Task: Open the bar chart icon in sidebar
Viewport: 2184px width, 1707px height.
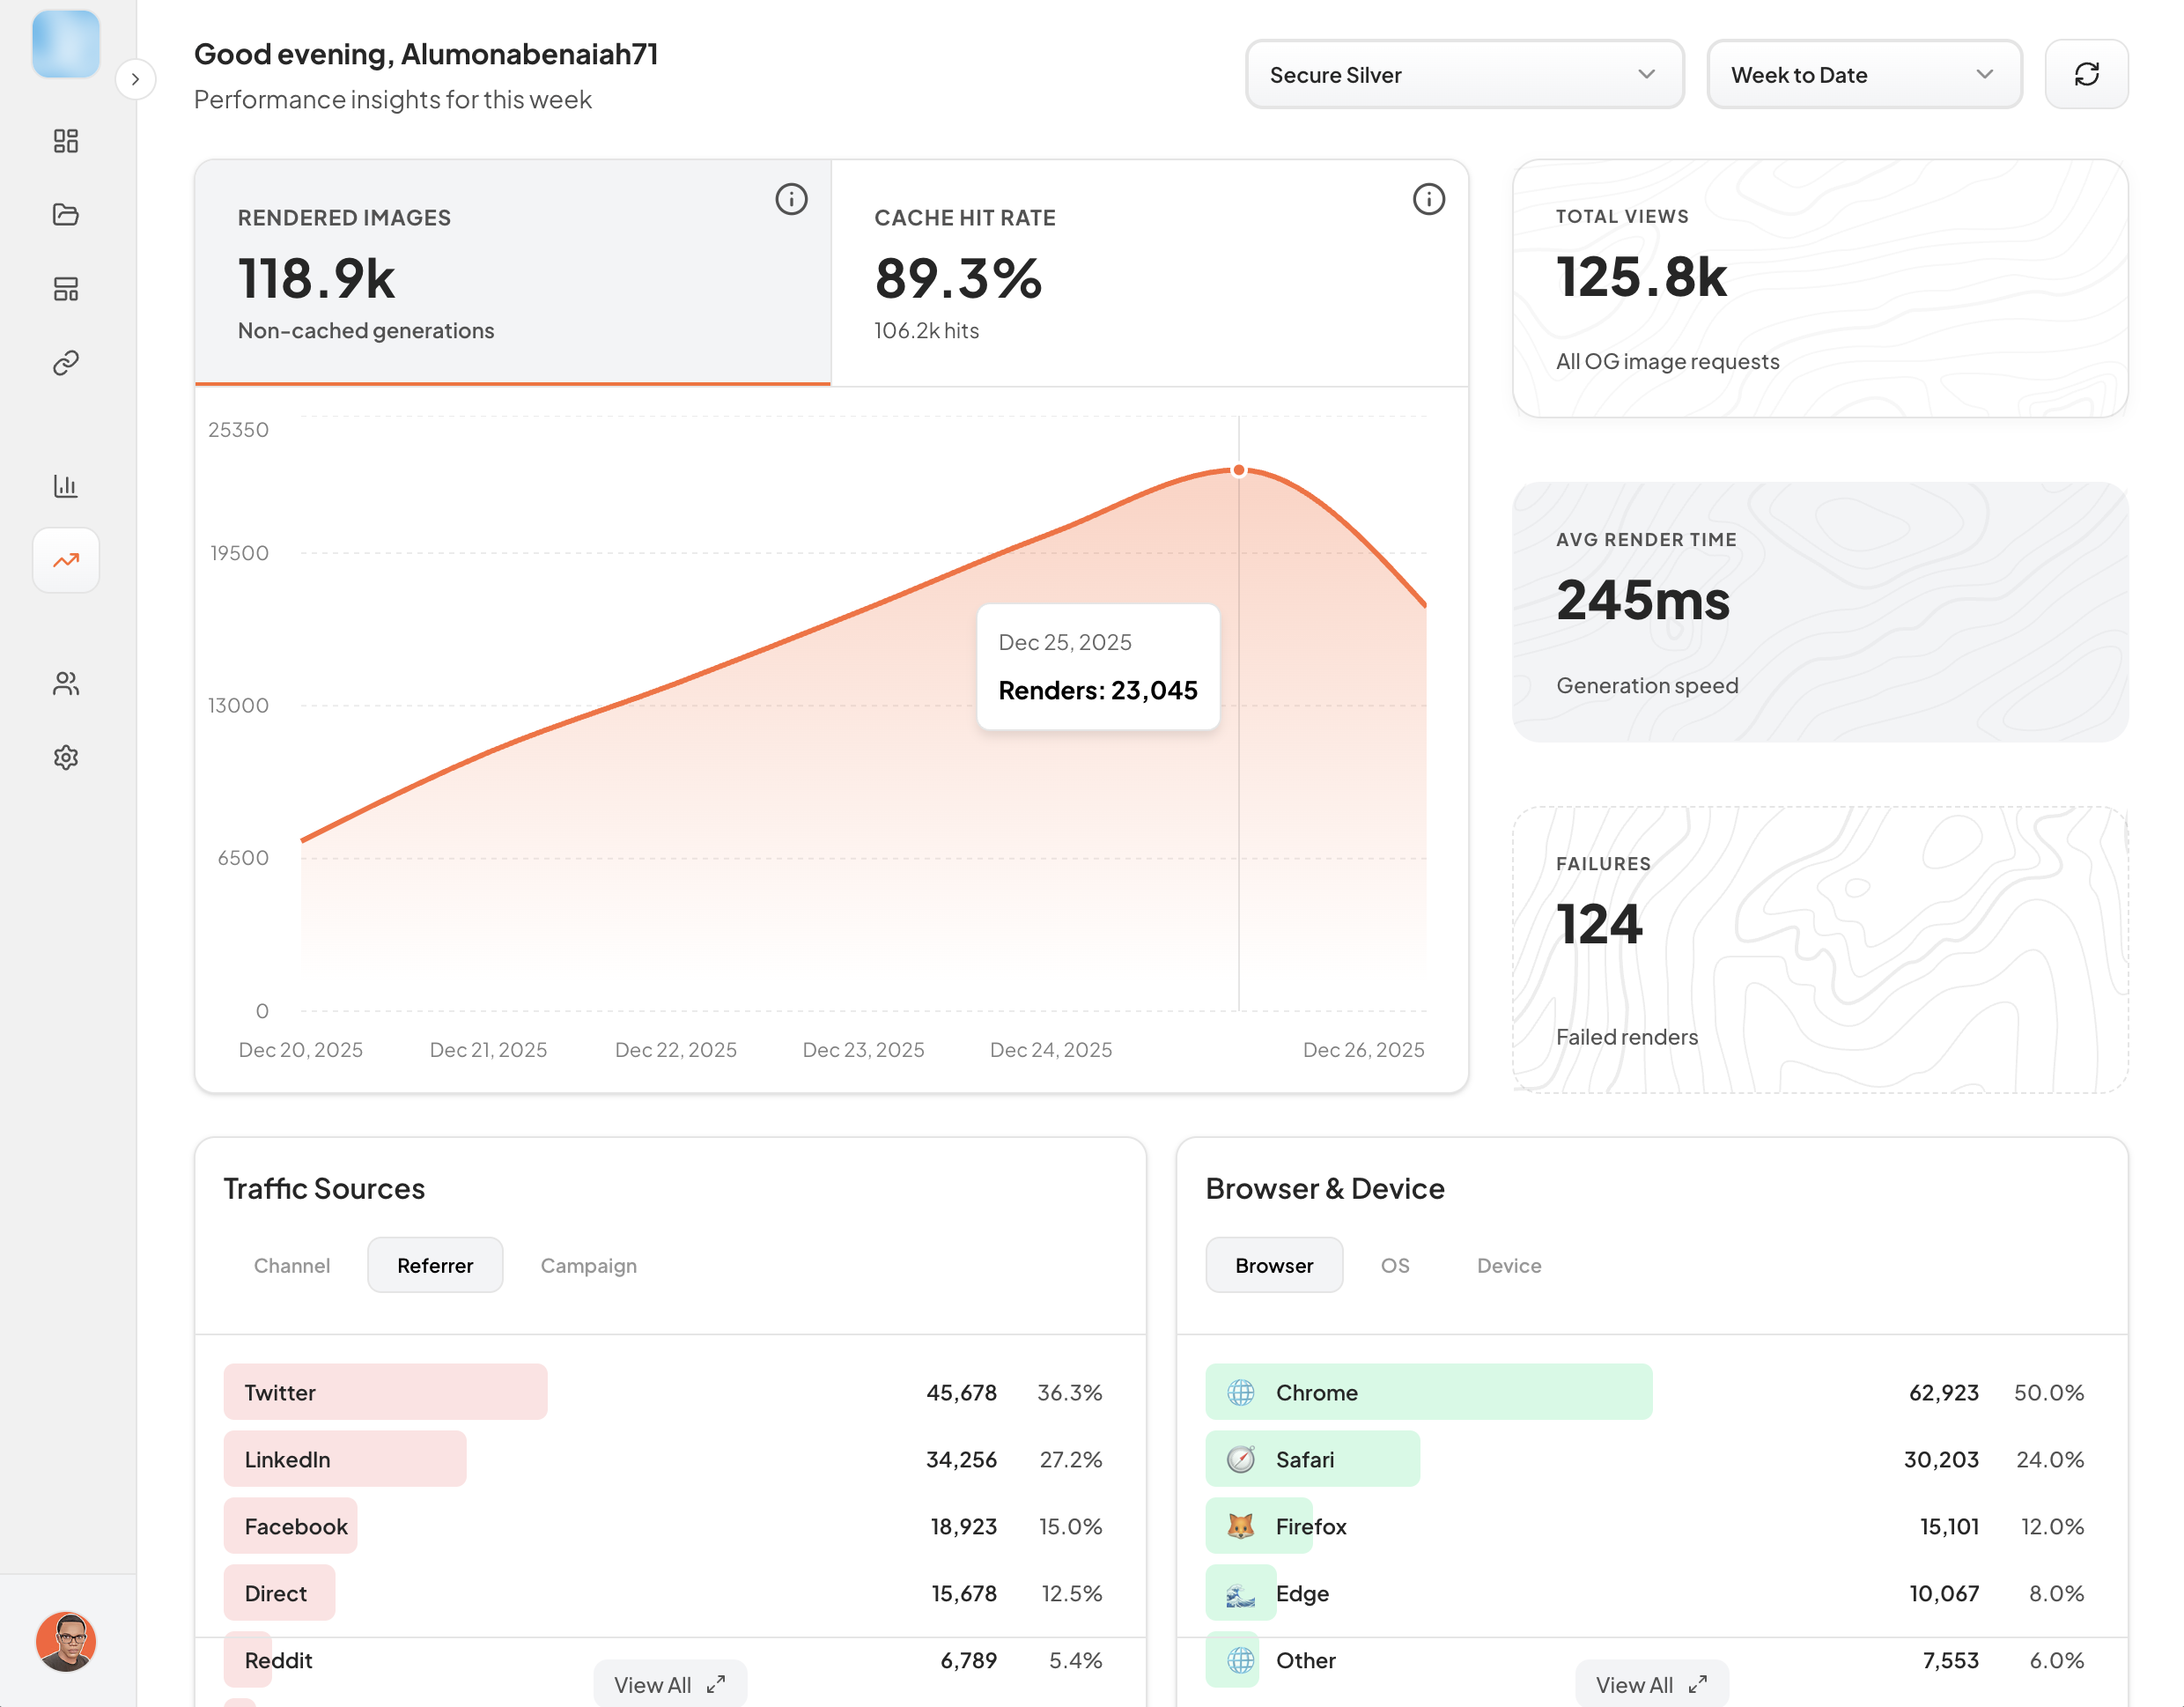Action: [x=66, y=486]
